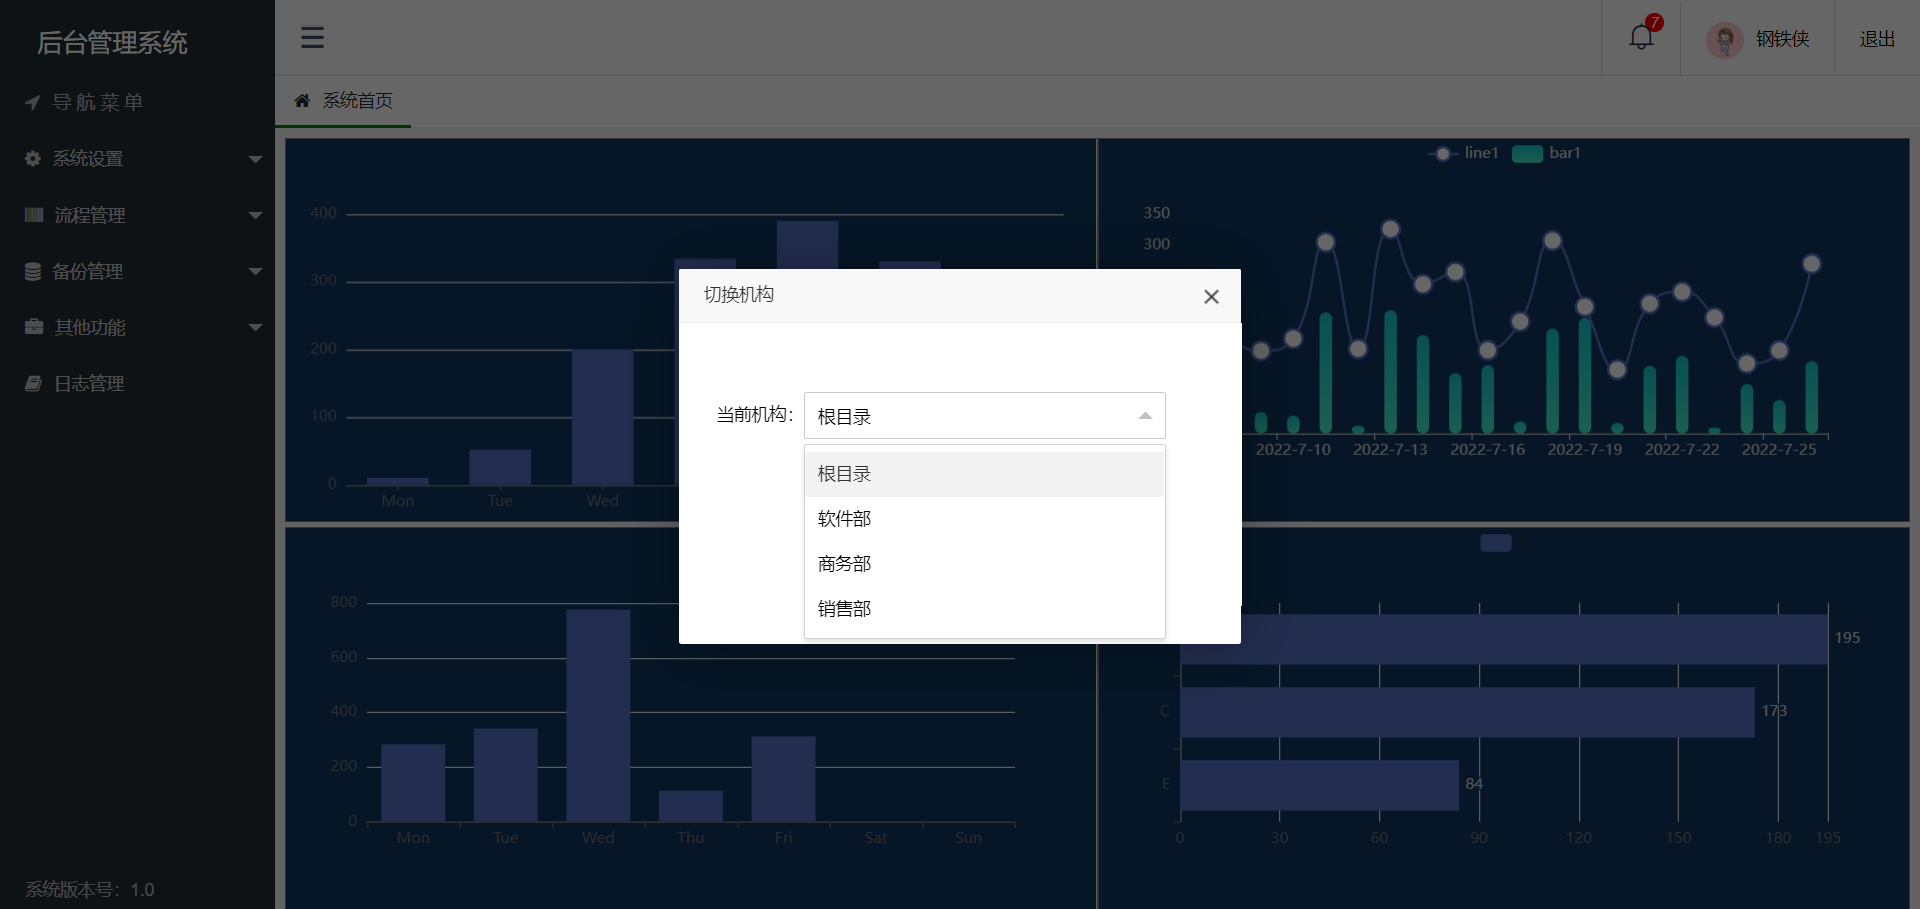Click the 导航菜单 navigation icon
The image size is (1920, 909).
31,102
